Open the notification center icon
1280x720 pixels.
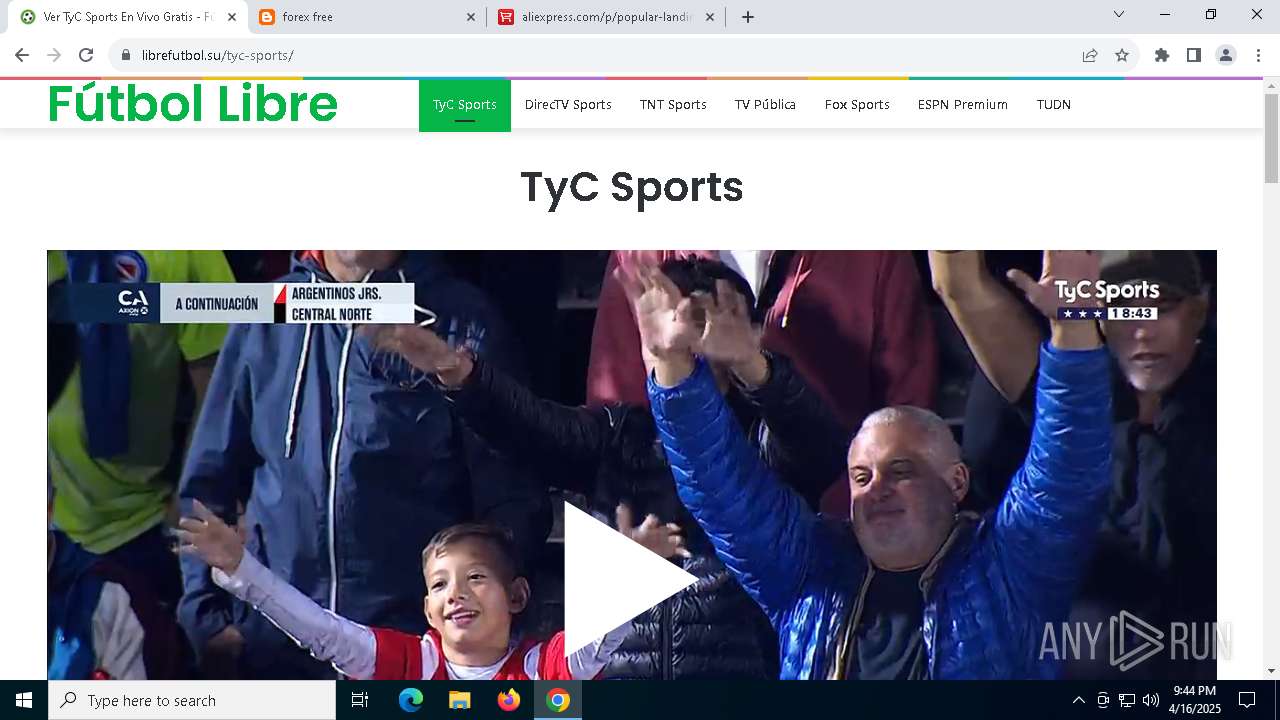[1247, 700]
